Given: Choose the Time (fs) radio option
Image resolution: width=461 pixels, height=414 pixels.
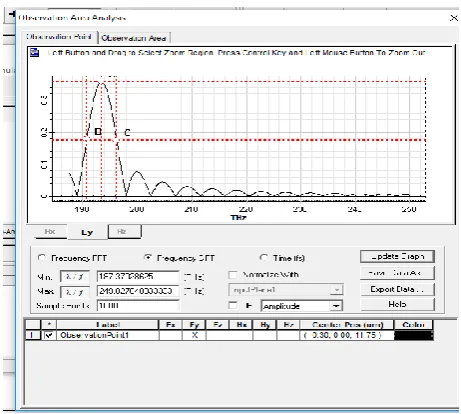Looking at the screenshot, I should (264, 258).
